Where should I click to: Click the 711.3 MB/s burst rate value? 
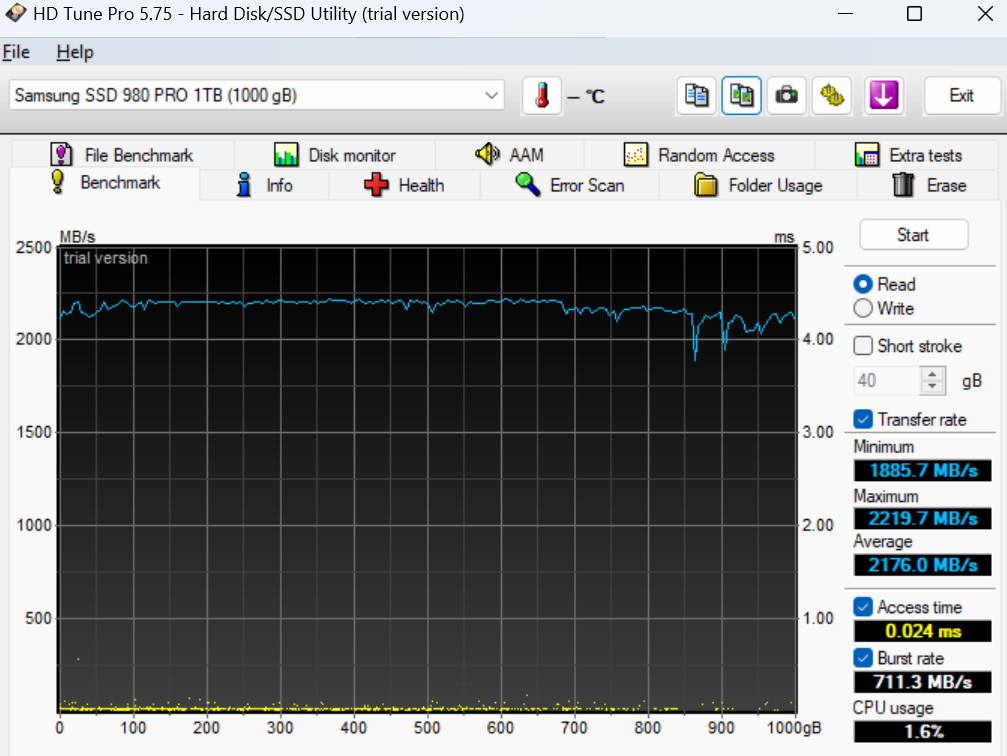click(x=923, y=681)
